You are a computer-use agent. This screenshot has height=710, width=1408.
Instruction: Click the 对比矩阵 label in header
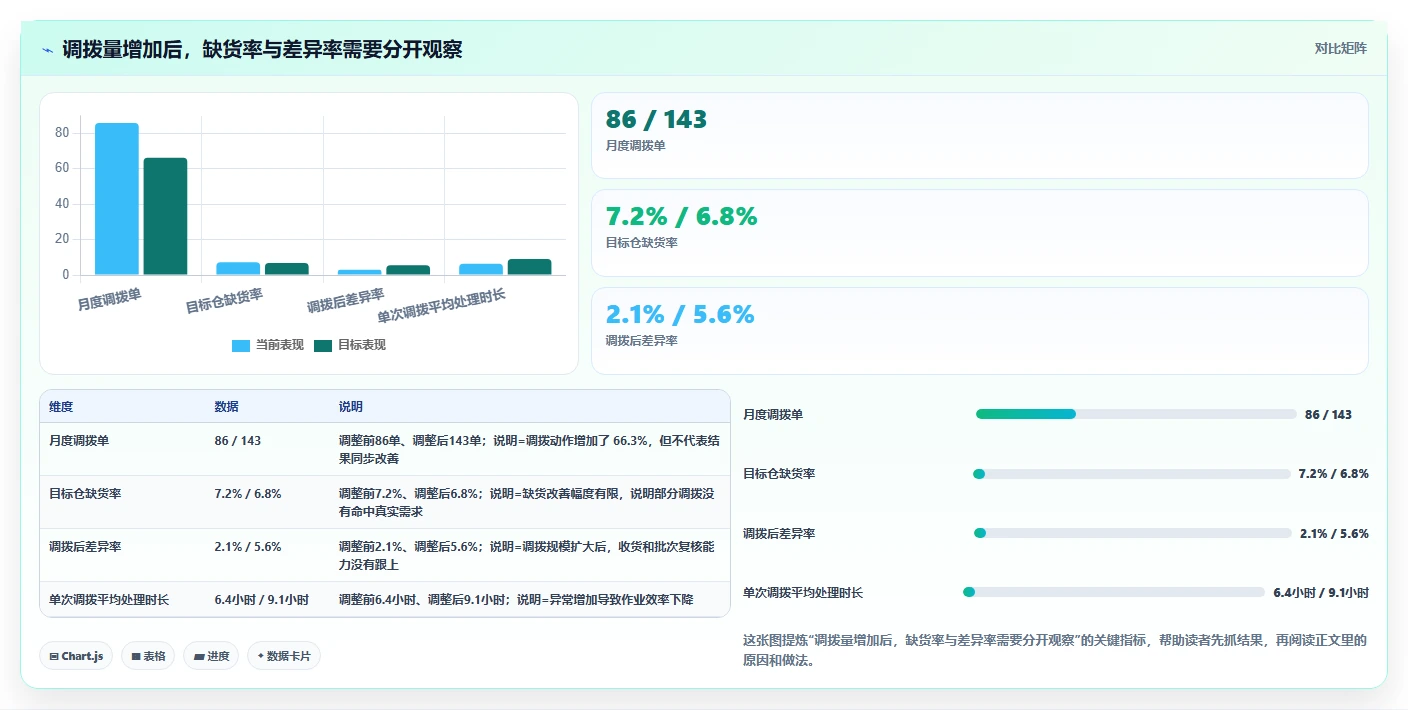click(x=1340, y=48)
